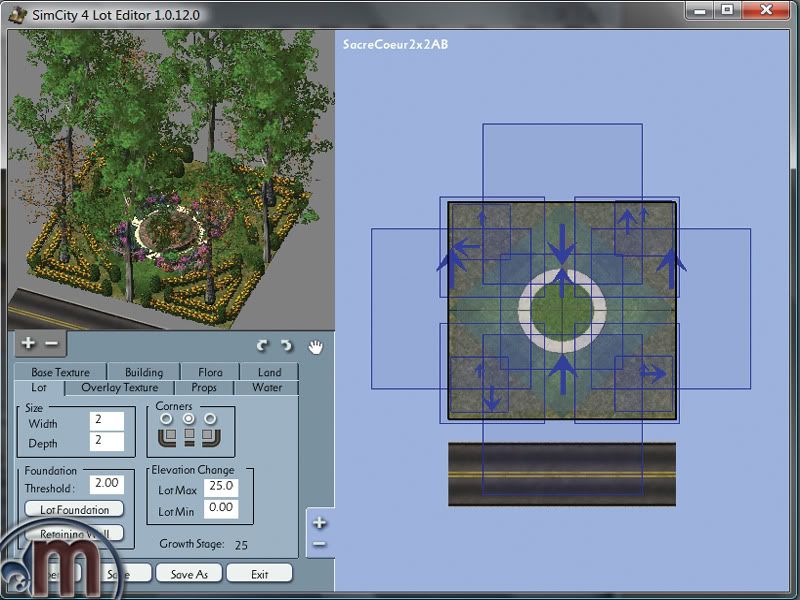Select the radio button above the straight shape
This screenshot has width=800, height=600.
coord(189,419)
